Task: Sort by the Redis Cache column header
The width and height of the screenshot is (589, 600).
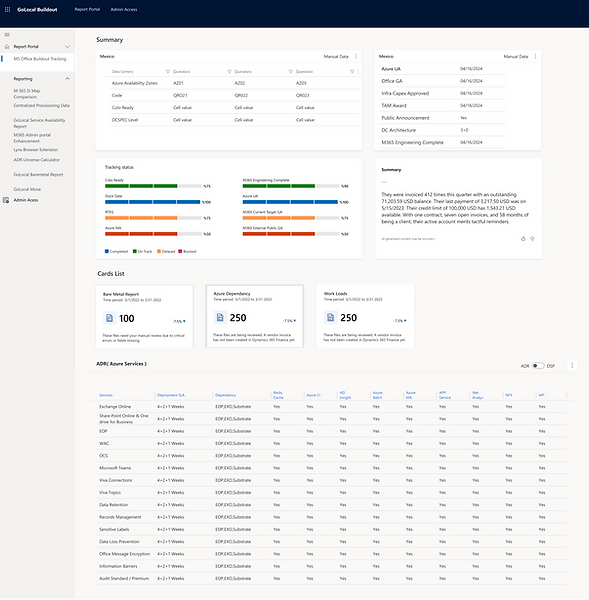Action: 278,395
